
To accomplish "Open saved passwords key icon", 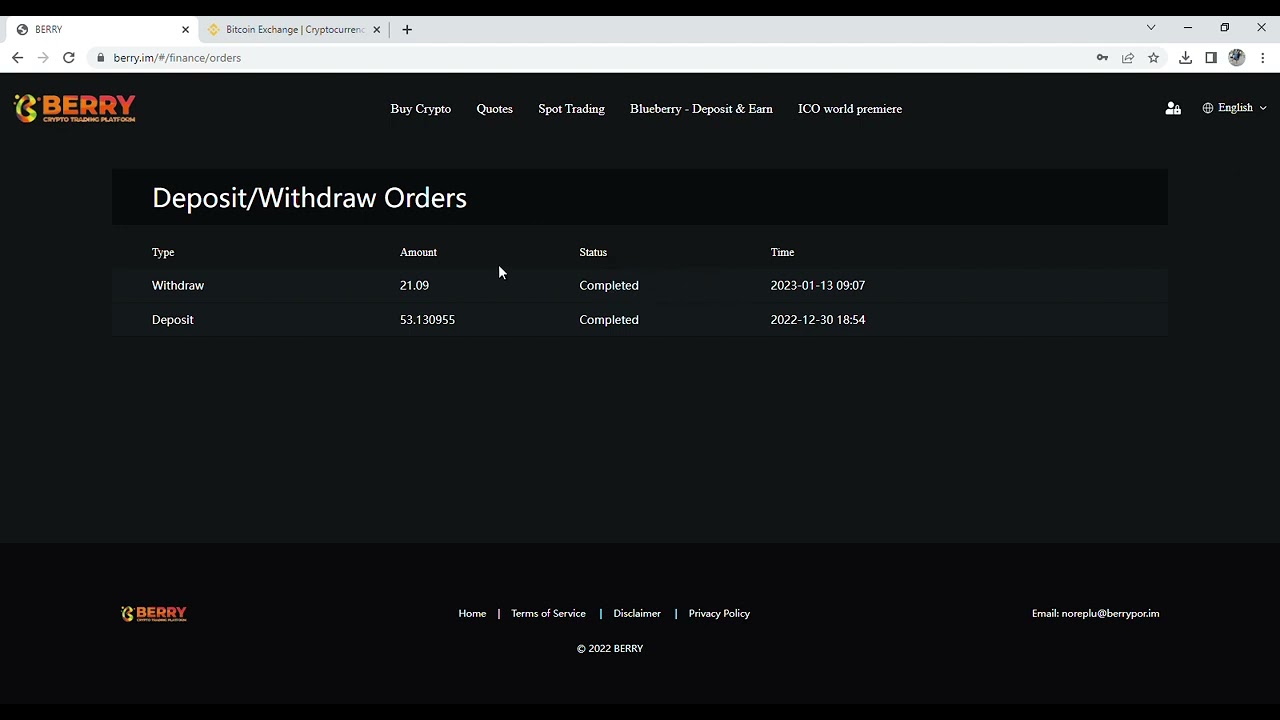I will tap(1102, 58).
